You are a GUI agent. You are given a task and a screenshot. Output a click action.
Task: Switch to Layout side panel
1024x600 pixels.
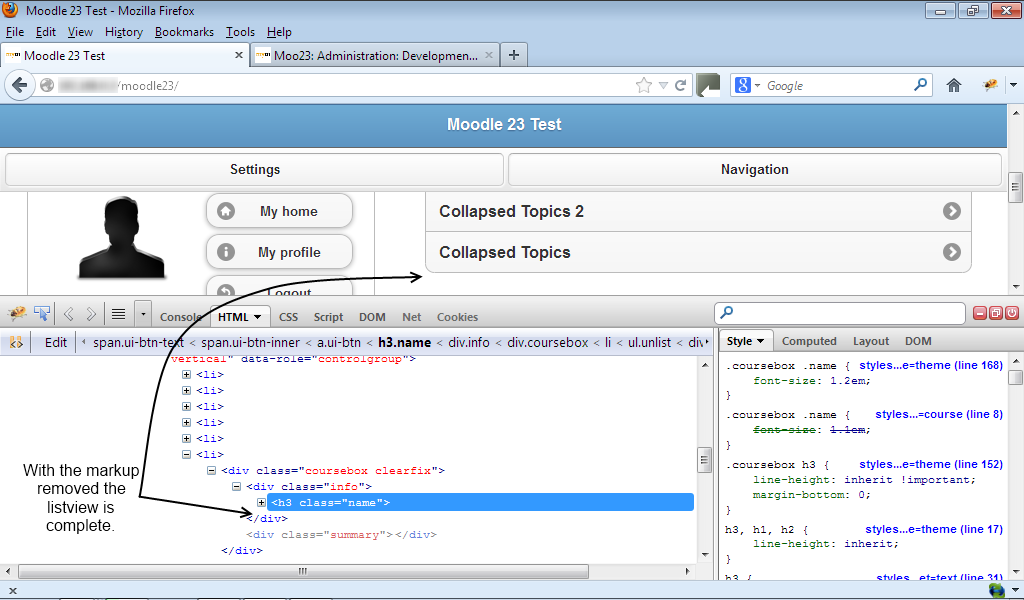[871, 341]
